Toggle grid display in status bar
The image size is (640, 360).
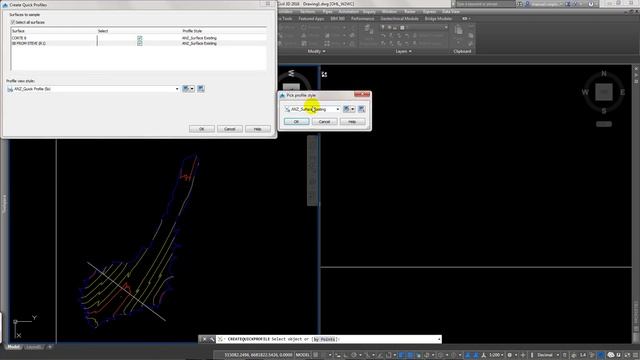point(316,355)
